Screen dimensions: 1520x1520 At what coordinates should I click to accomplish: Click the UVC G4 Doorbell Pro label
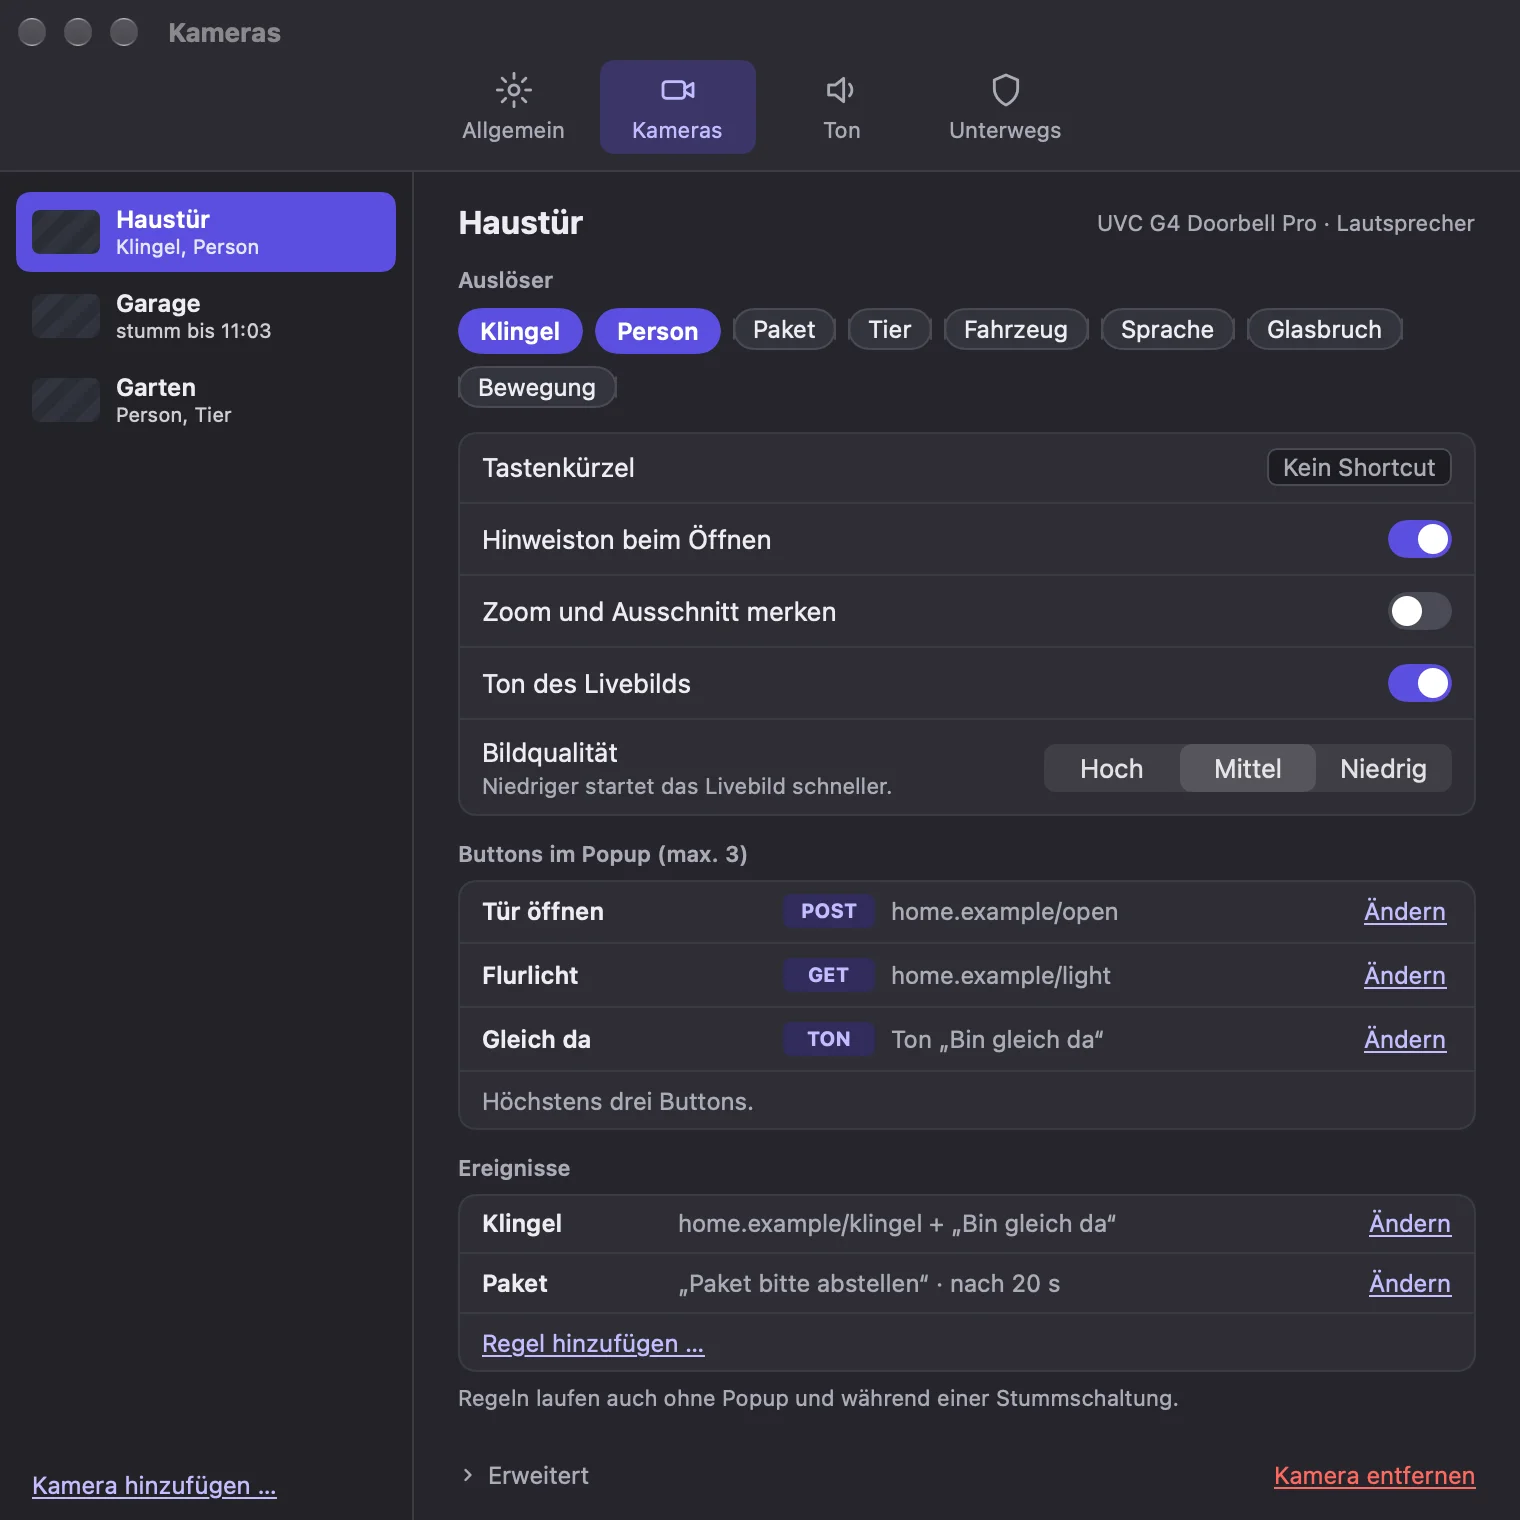[1207, 223]
